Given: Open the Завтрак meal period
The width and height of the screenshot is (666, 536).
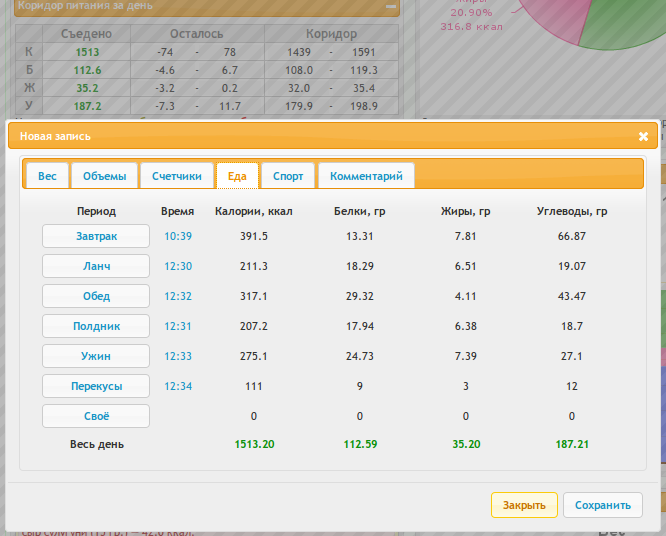Looking at the screenshot, I should 96,236.
